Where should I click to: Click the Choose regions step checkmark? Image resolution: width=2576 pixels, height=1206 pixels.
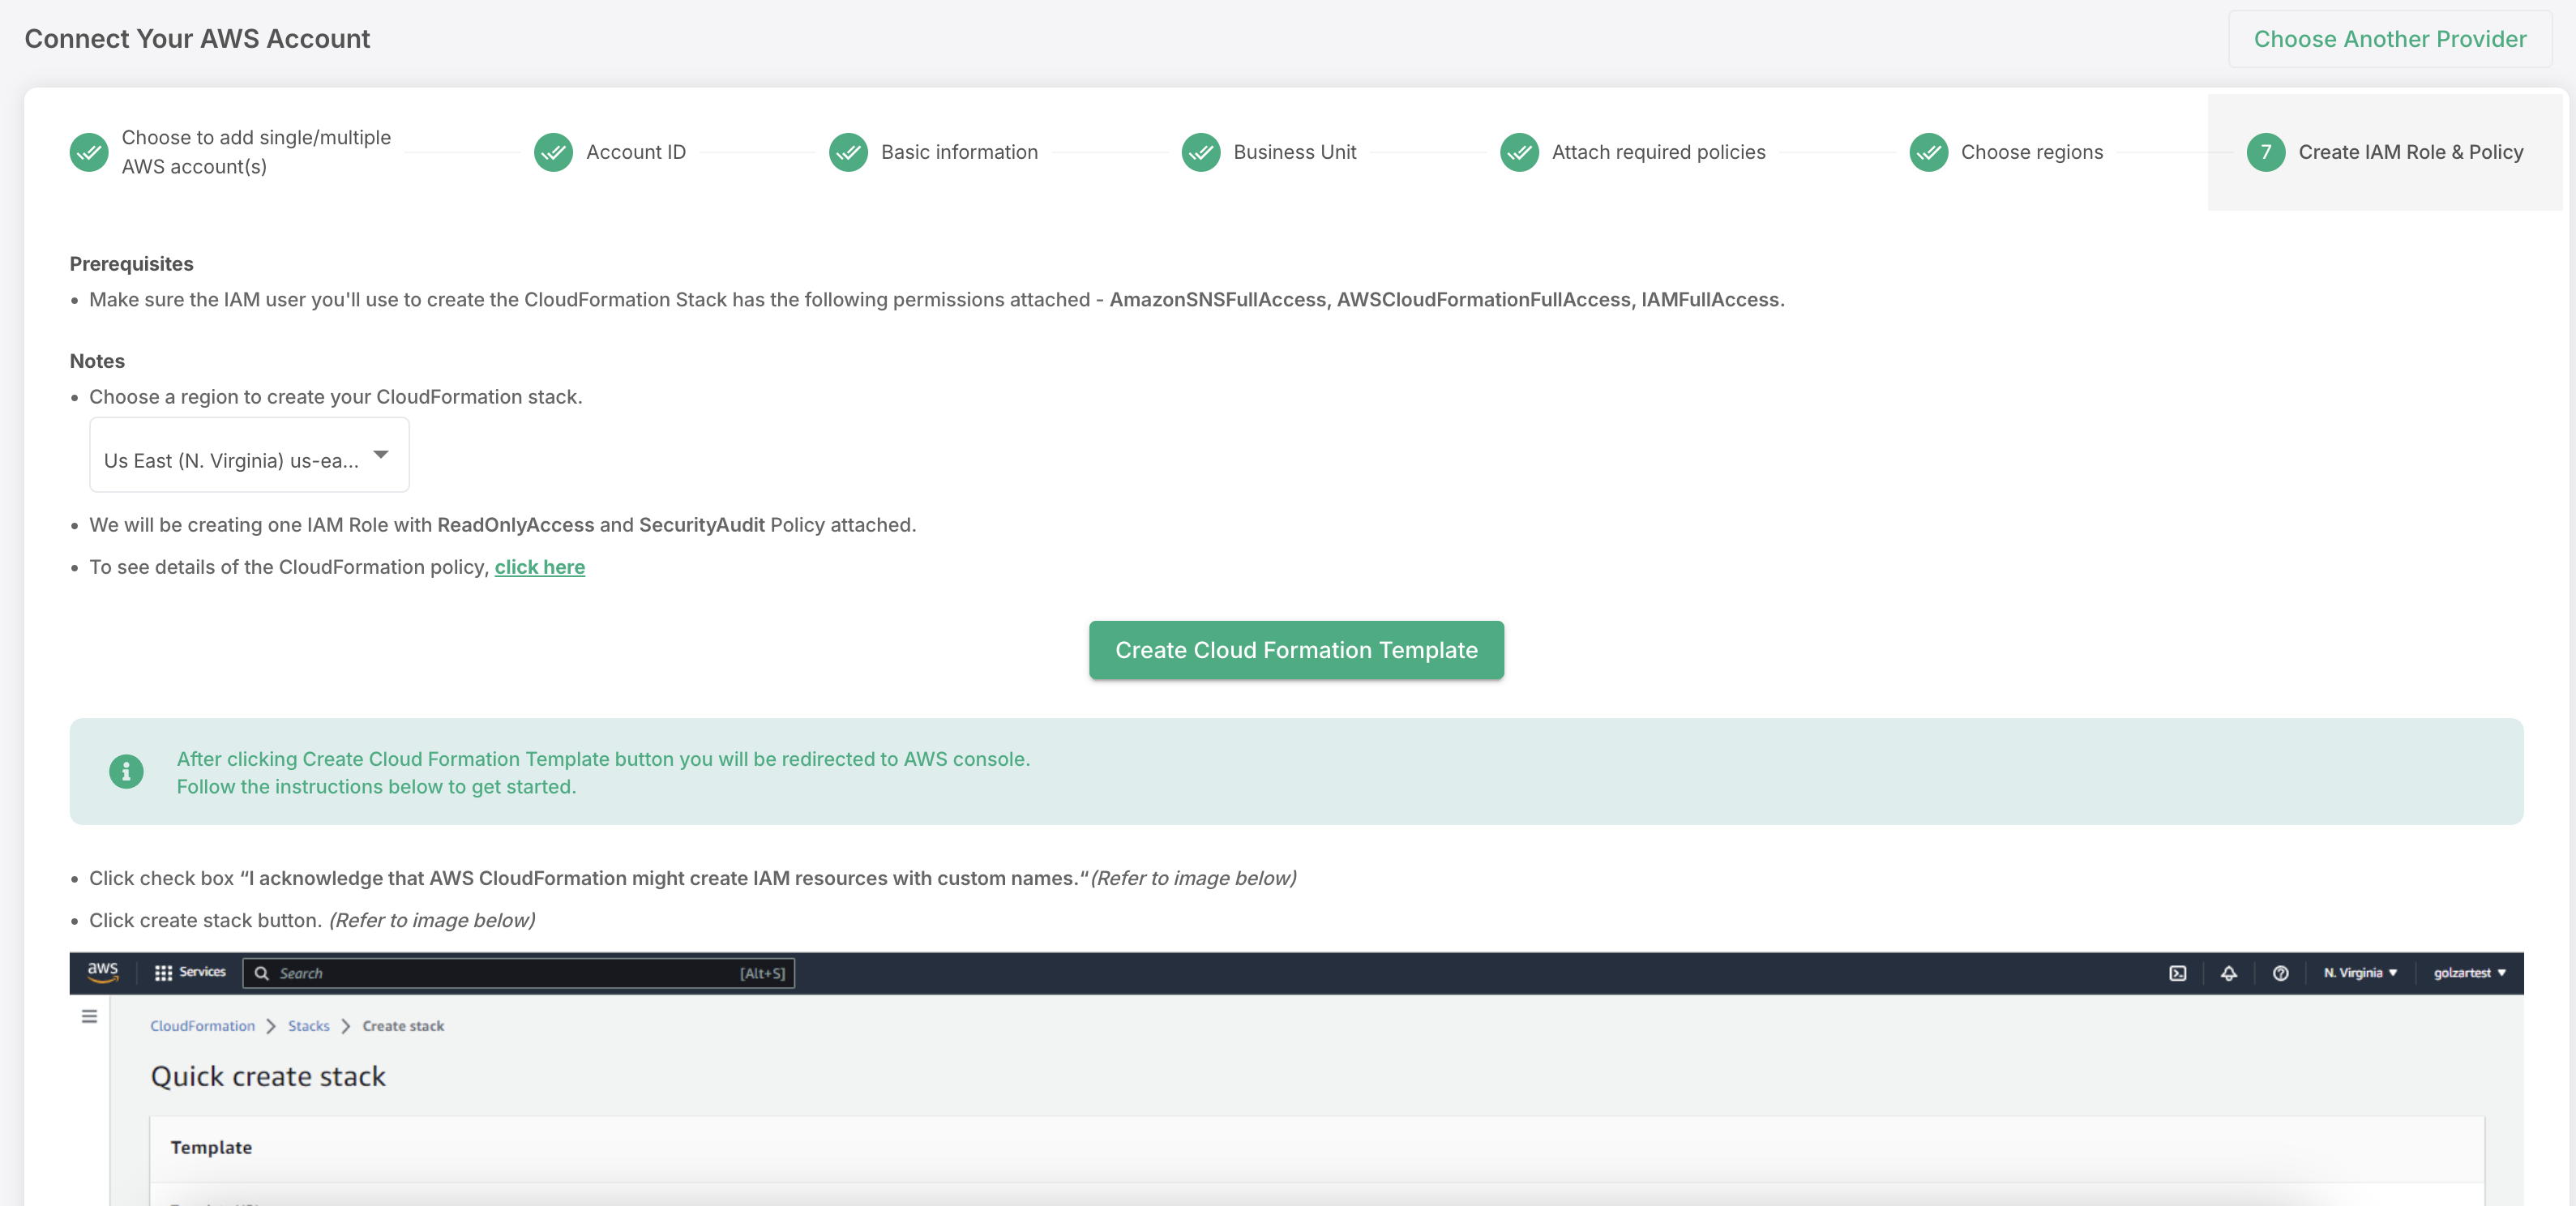[1928, 152]
